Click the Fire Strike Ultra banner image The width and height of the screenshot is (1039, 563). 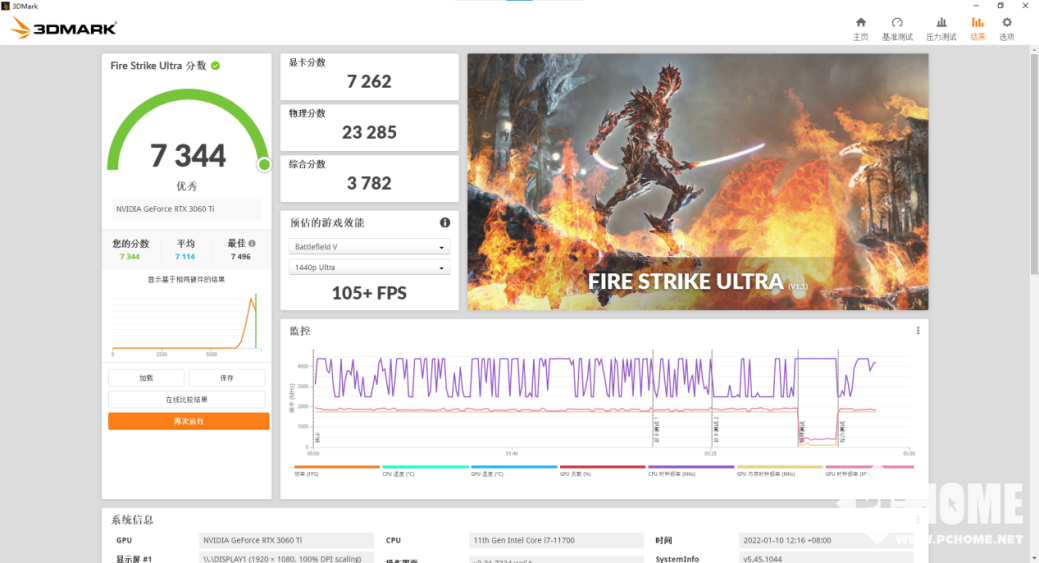coord(698,181)
